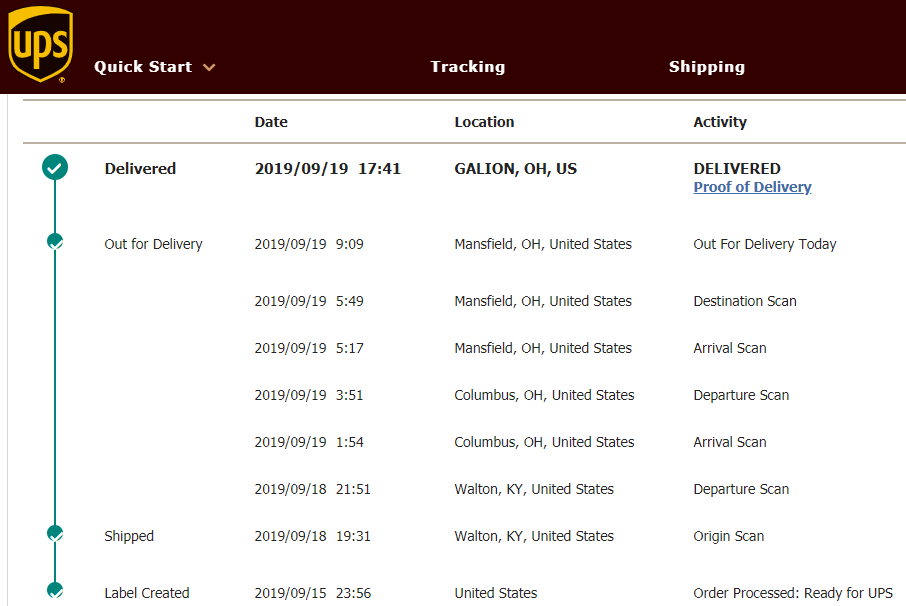Open the Proof of Delivery link
The height and width of the screenshot is (606, 906).
point(752,187)
